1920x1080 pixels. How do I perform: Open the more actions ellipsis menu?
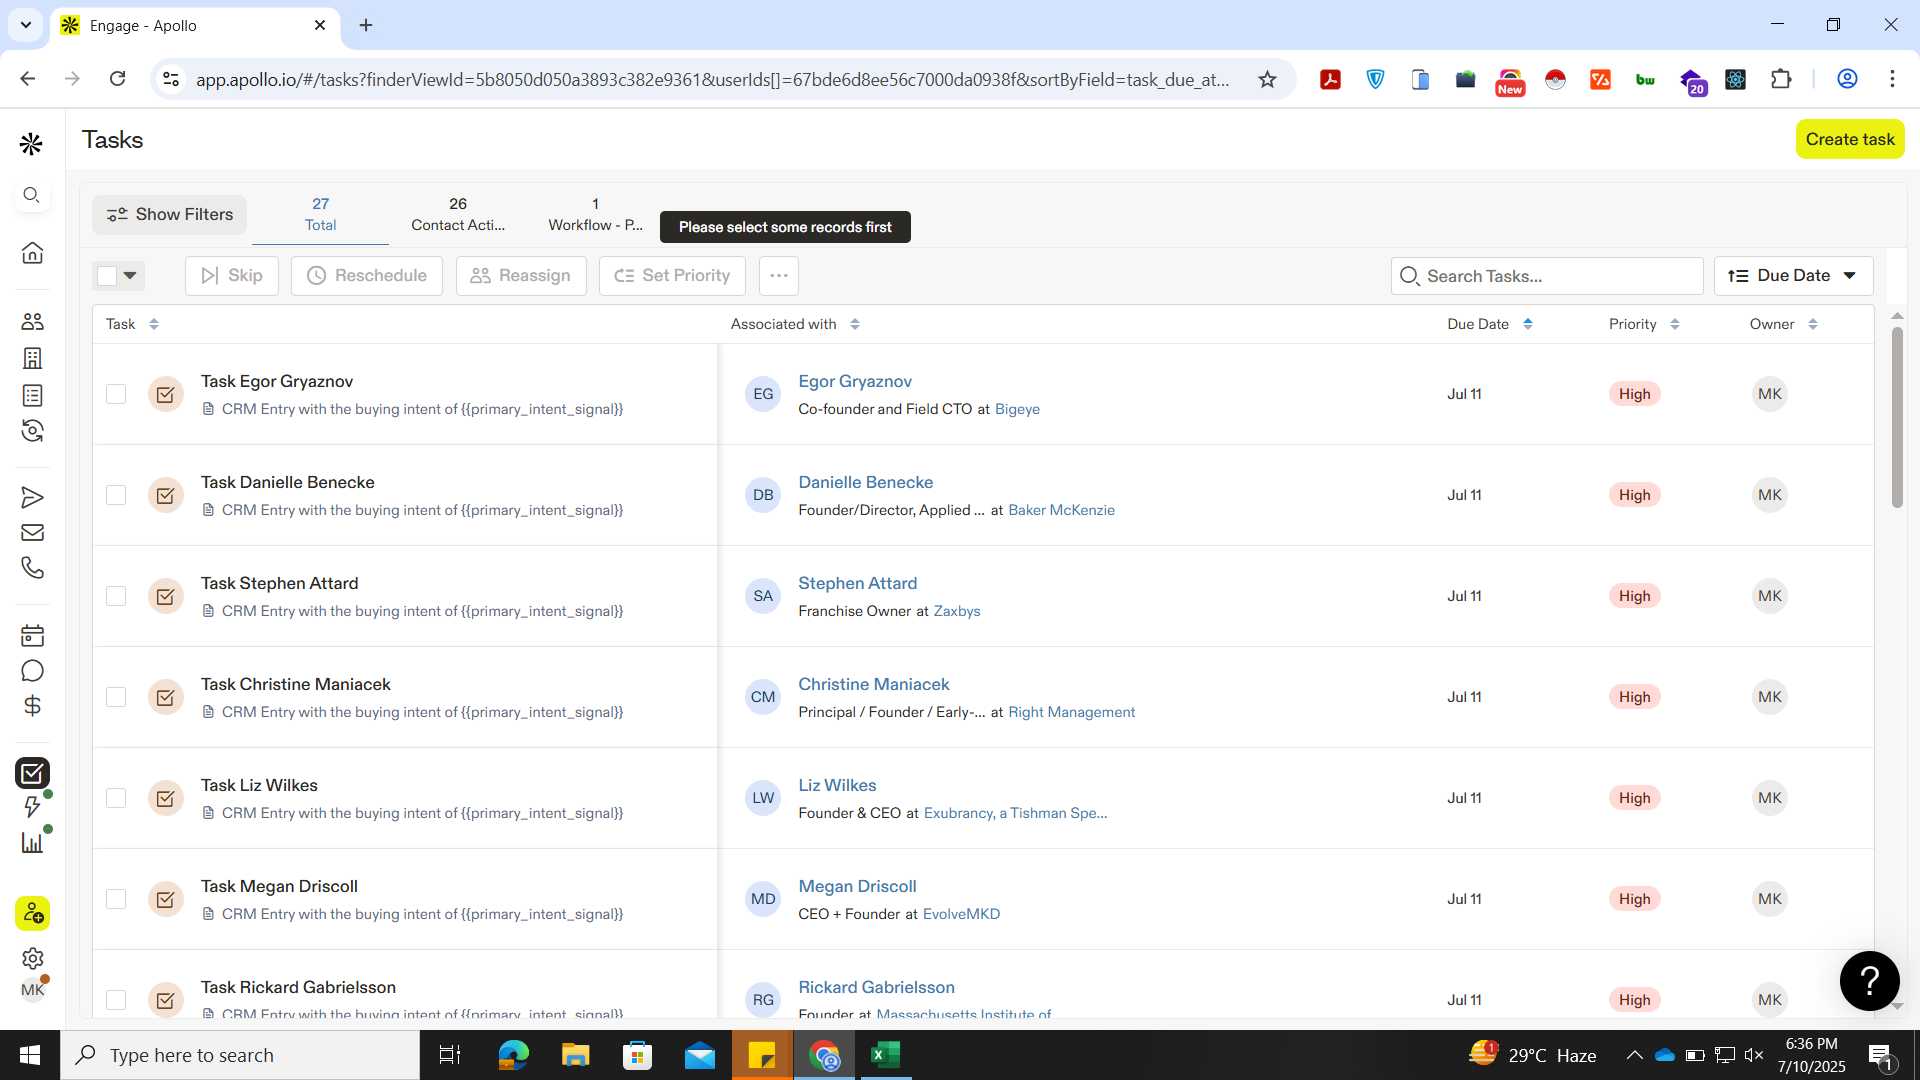779,275
